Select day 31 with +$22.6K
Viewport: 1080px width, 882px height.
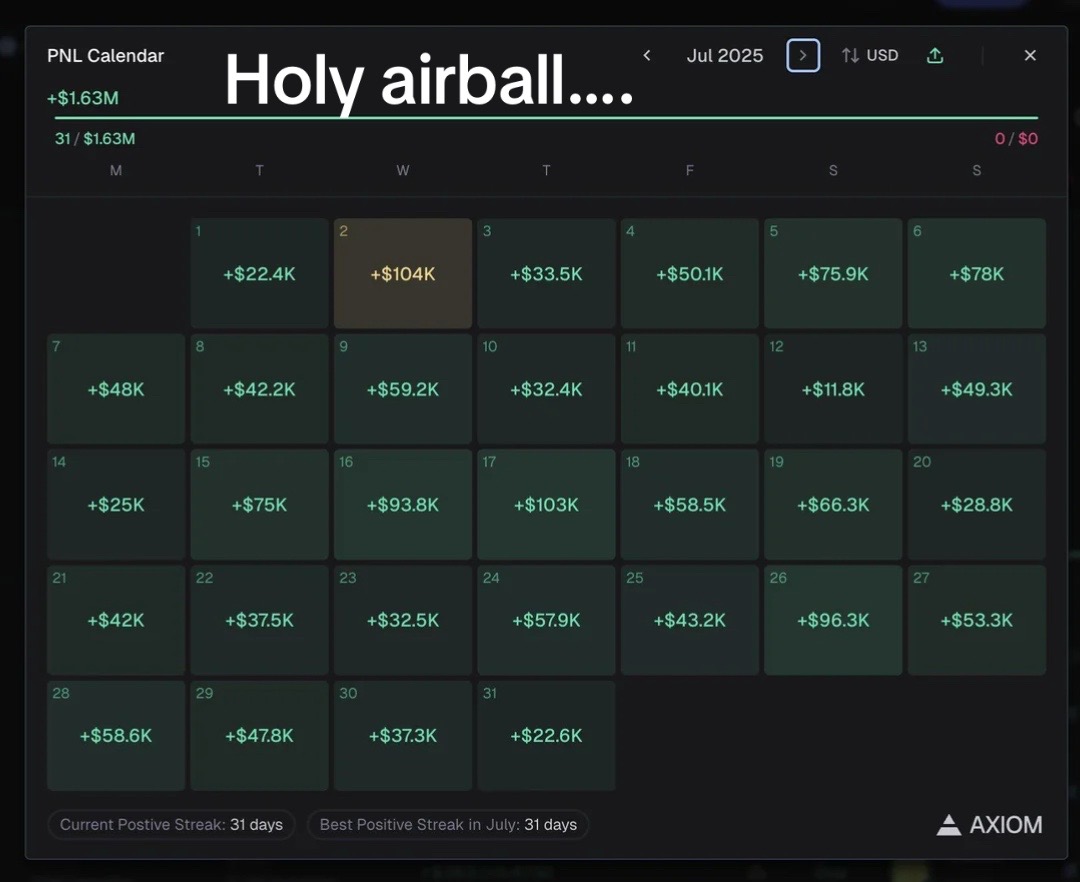(x=546, y=735)
